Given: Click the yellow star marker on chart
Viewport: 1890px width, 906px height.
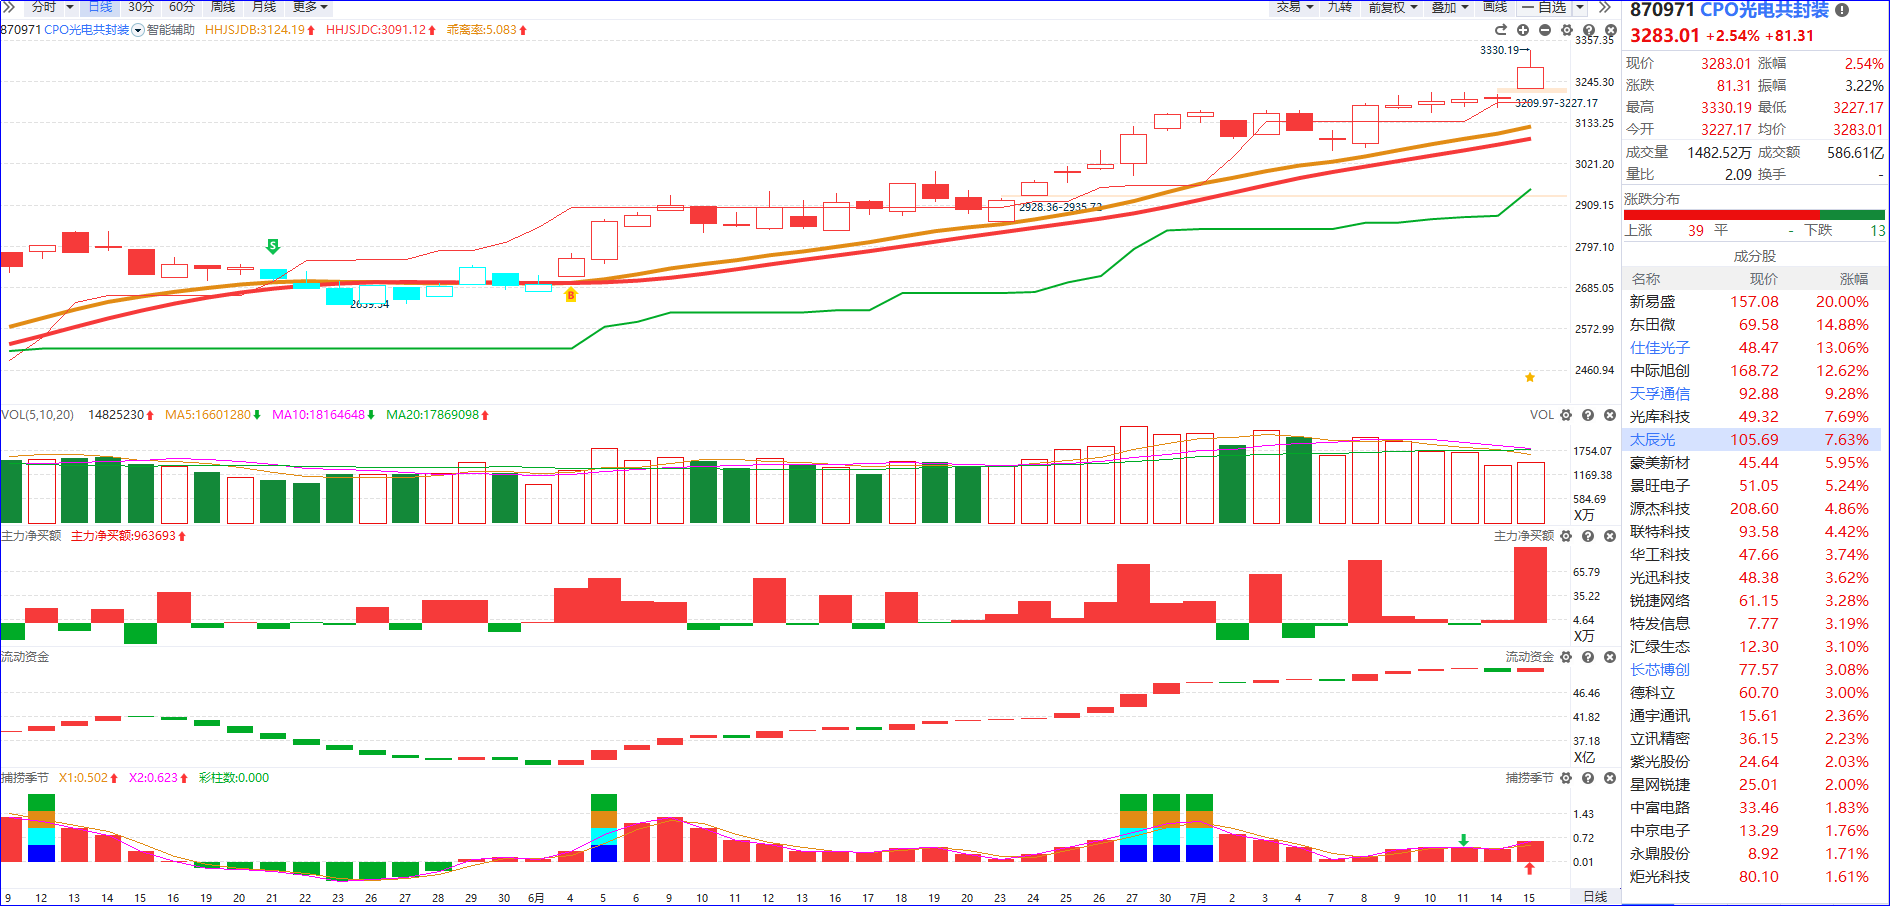Looking at the screenshot, I should (x=1530, y=377).
